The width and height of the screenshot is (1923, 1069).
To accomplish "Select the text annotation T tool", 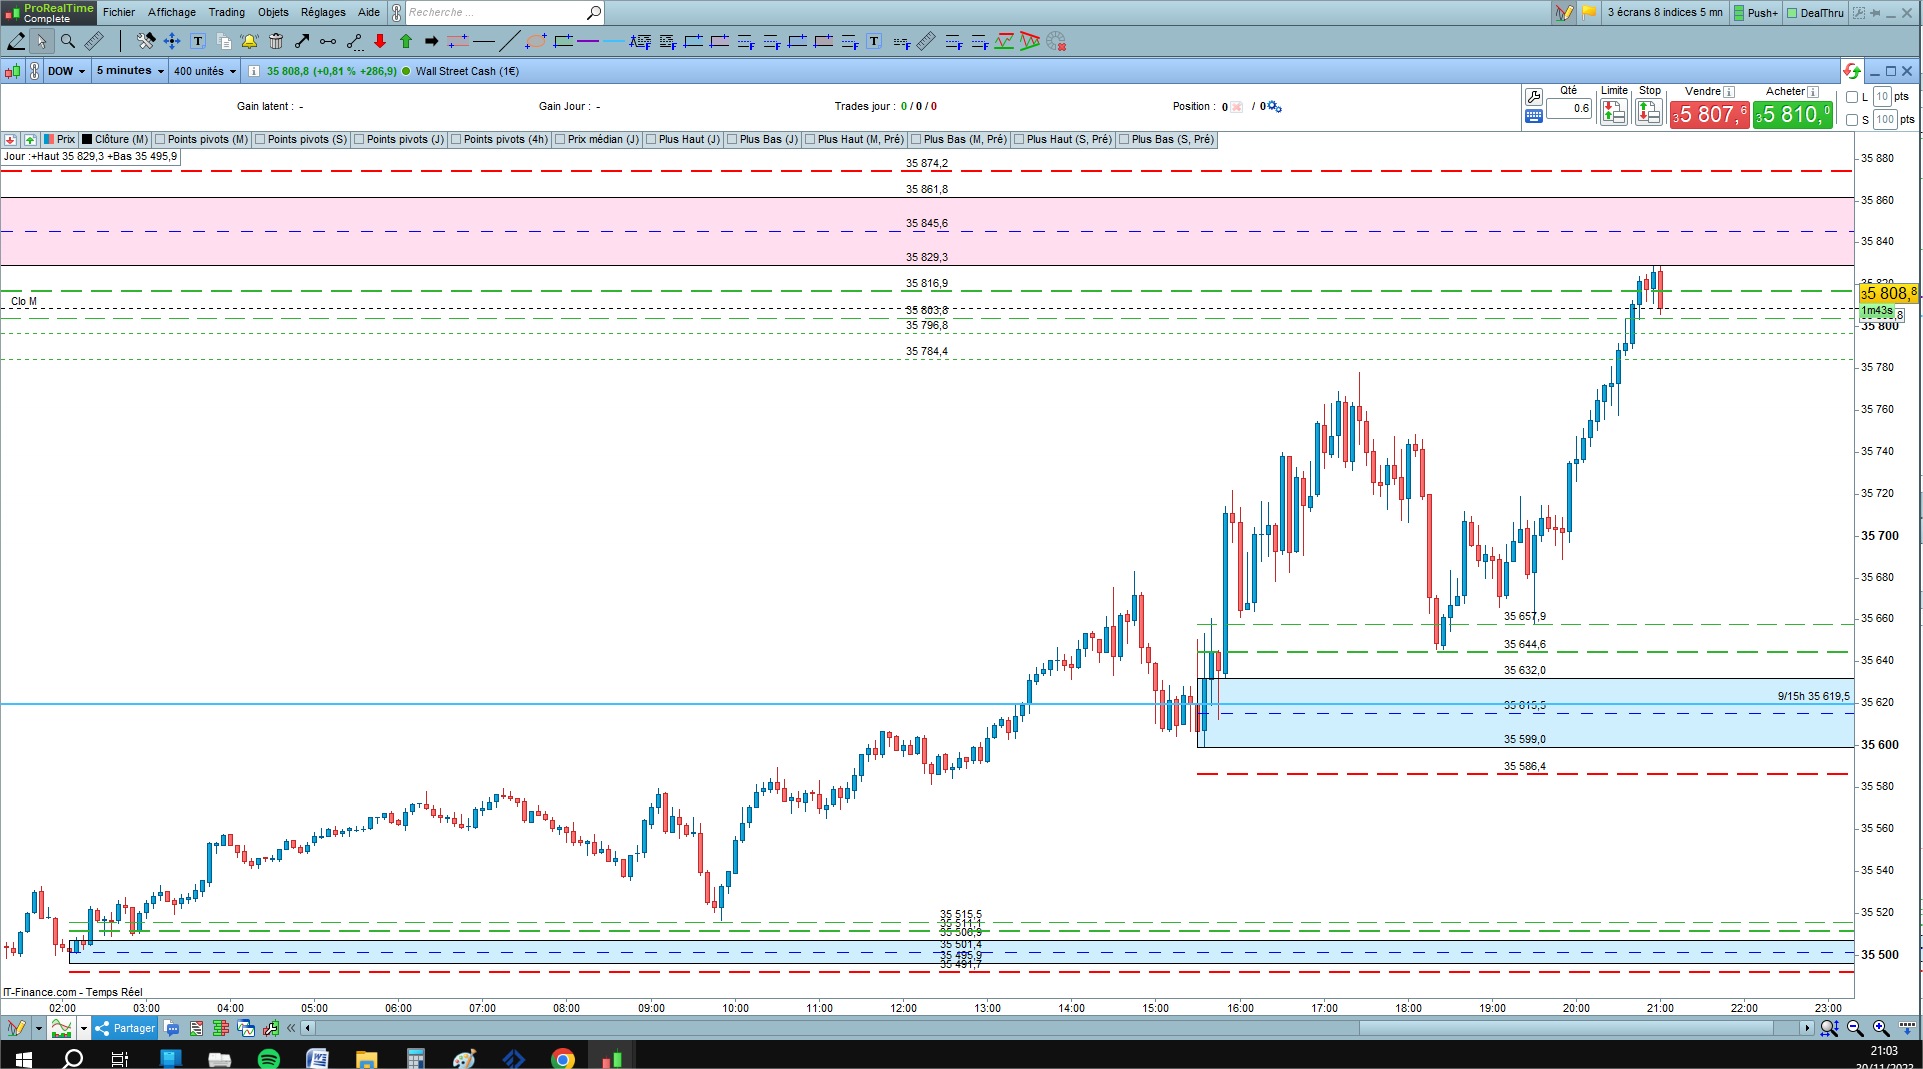I will [x=198, y=41].
